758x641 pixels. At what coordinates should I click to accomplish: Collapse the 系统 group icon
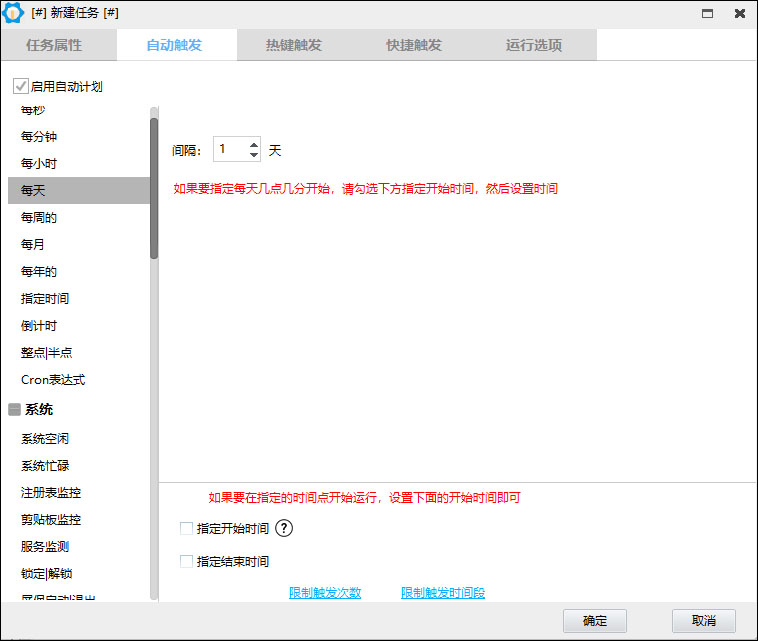15,409
